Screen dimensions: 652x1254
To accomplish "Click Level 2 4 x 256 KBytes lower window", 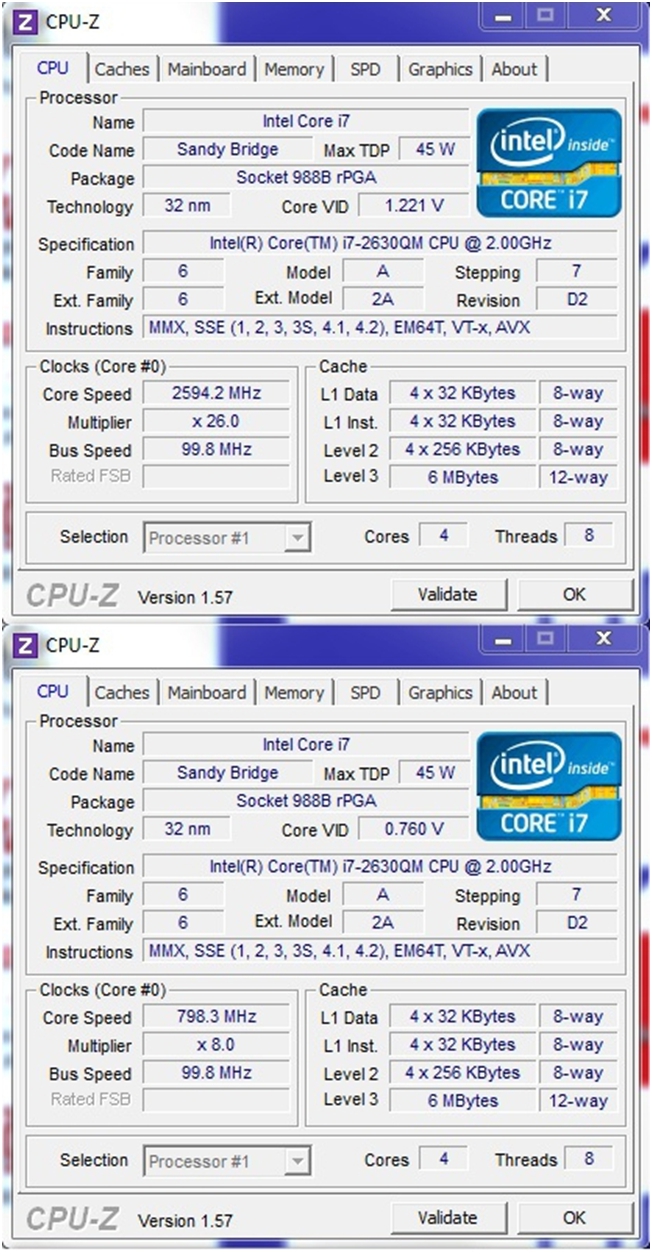I will (462, 1072).
